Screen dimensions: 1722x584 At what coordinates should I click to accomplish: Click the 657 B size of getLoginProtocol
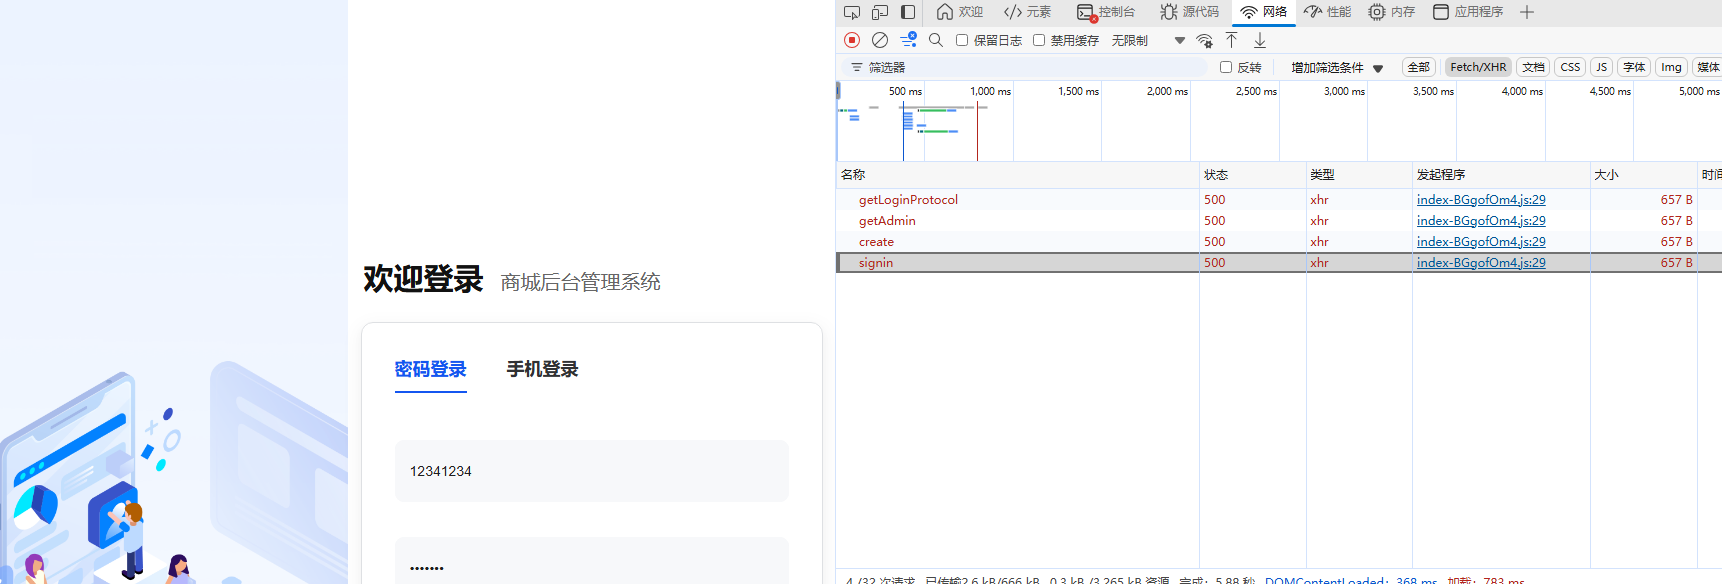1677,200
